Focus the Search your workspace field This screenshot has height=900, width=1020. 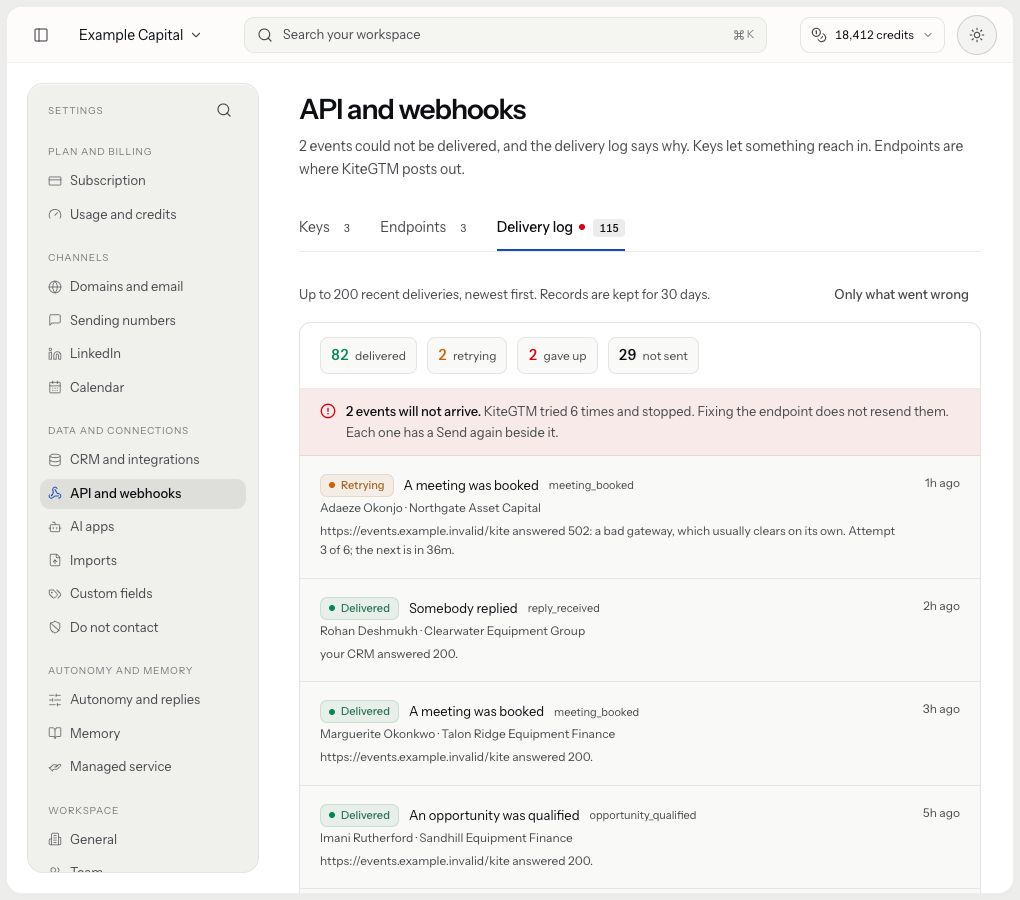505,35
